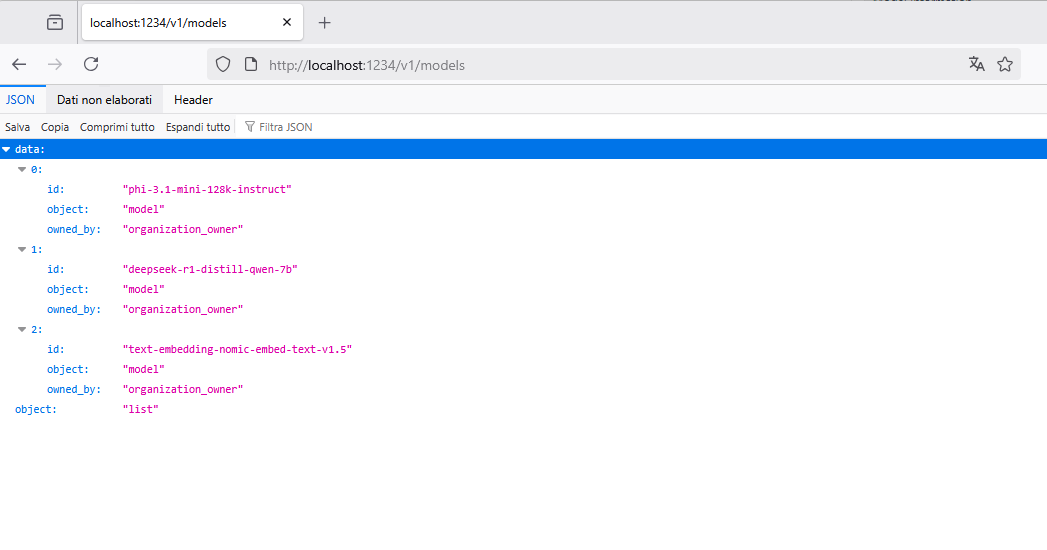Click the top-level object key
Viewport: 1047px width, 550px height.
pos(35,409)
